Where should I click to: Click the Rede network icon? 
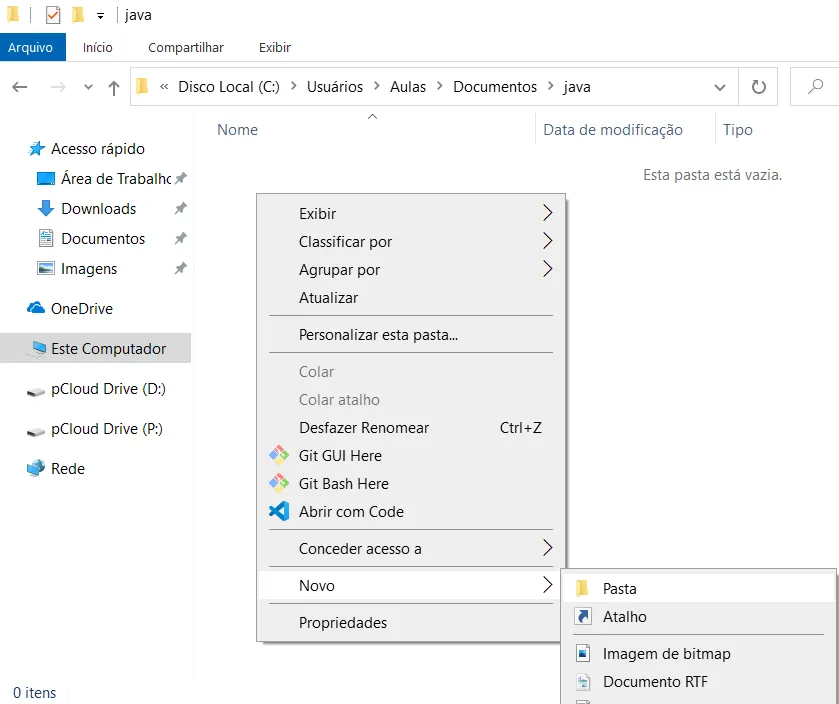pyautogui.click(x=36, y=468)
